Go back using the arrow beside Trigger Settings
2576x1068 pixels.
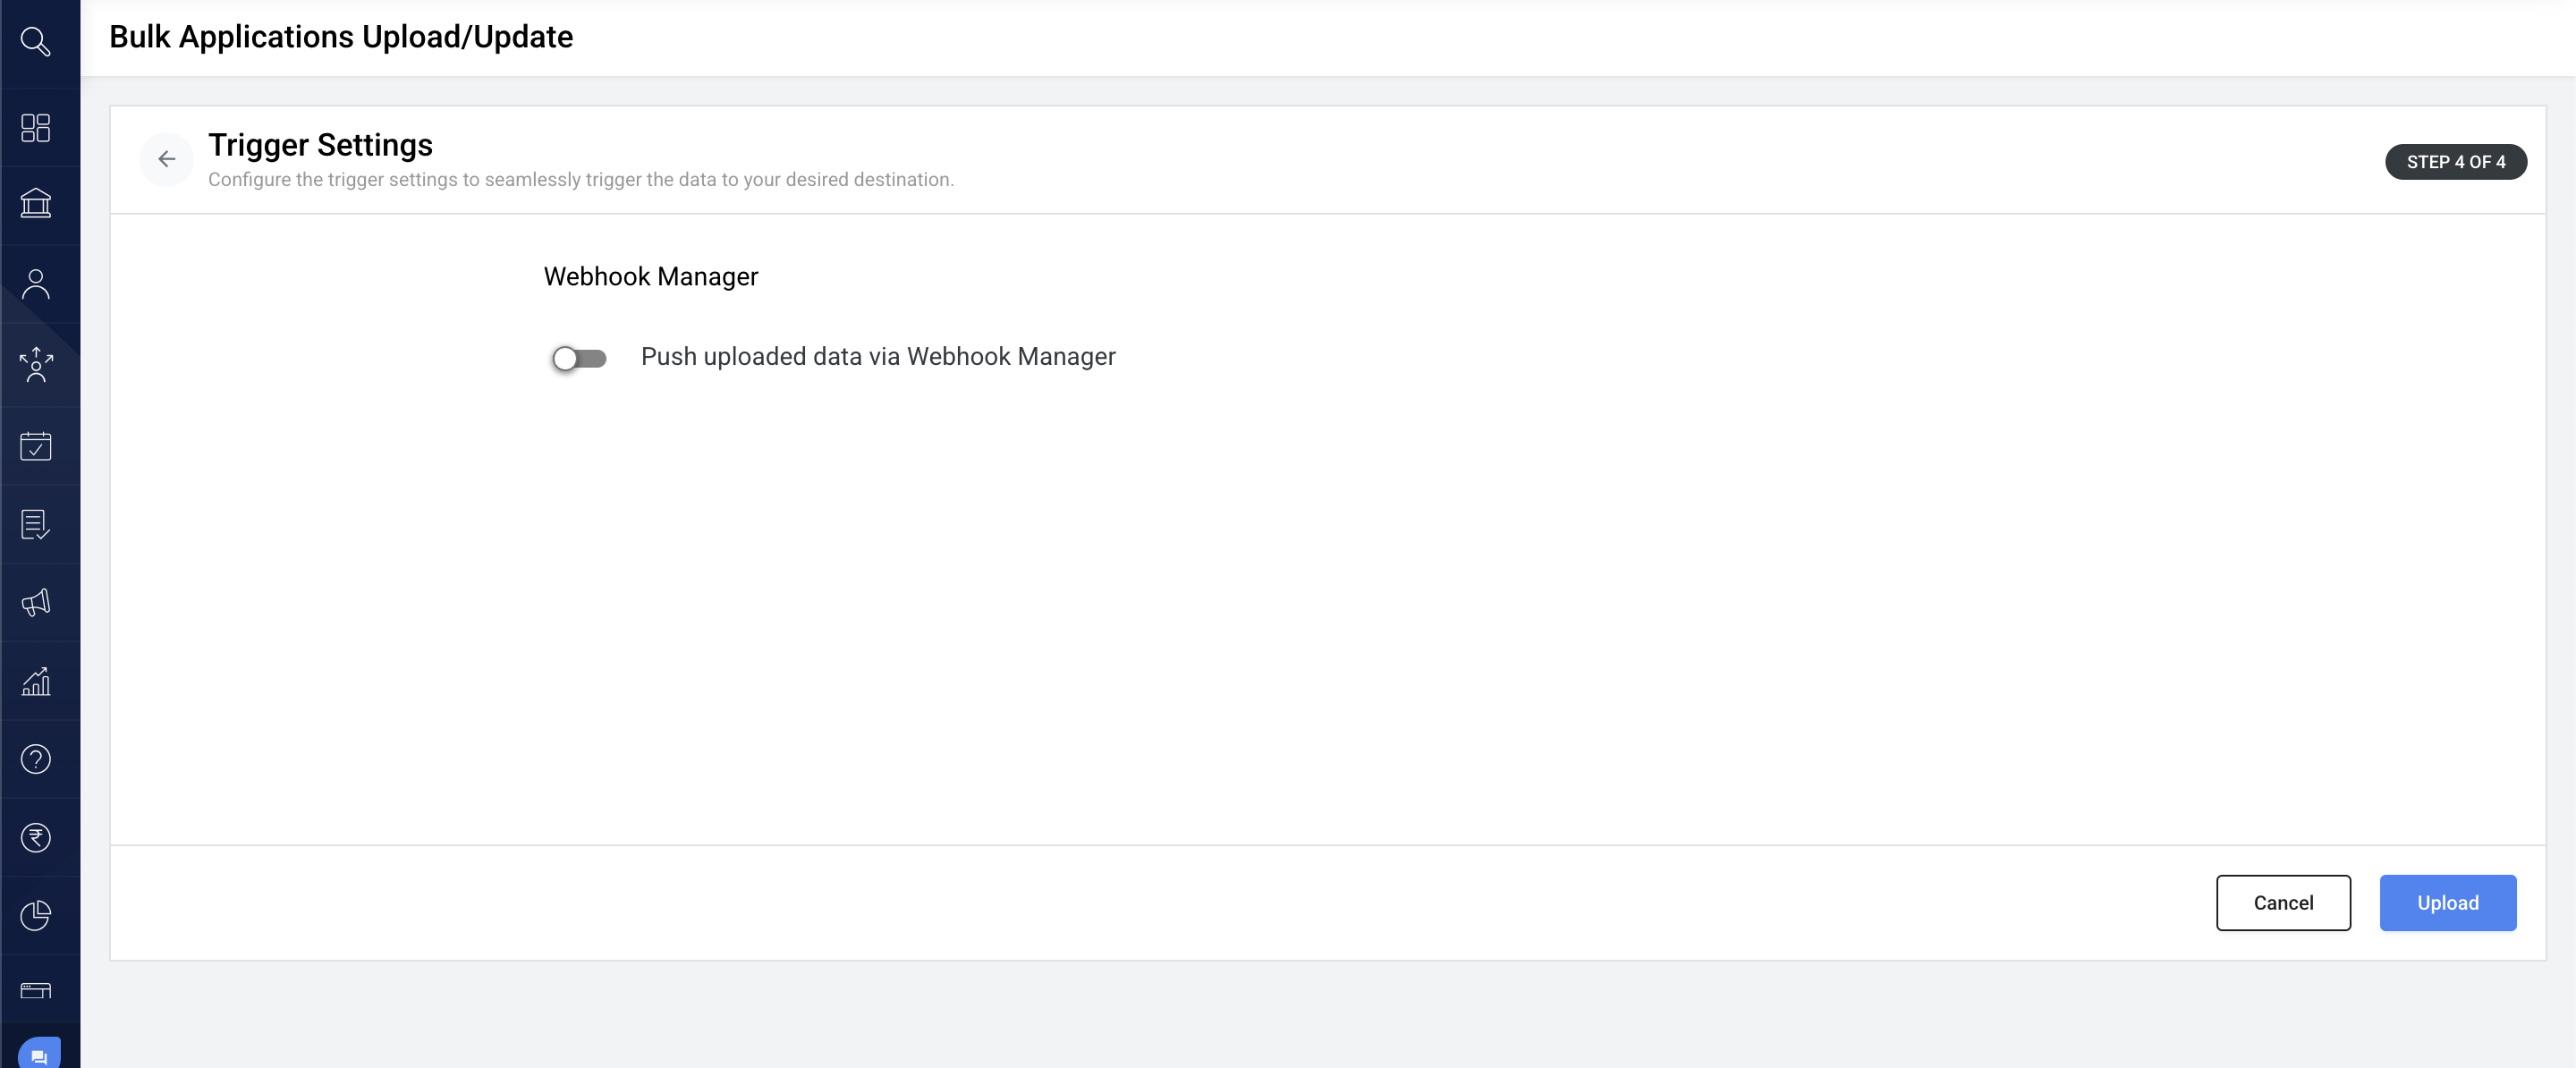[x=167, y=159]
